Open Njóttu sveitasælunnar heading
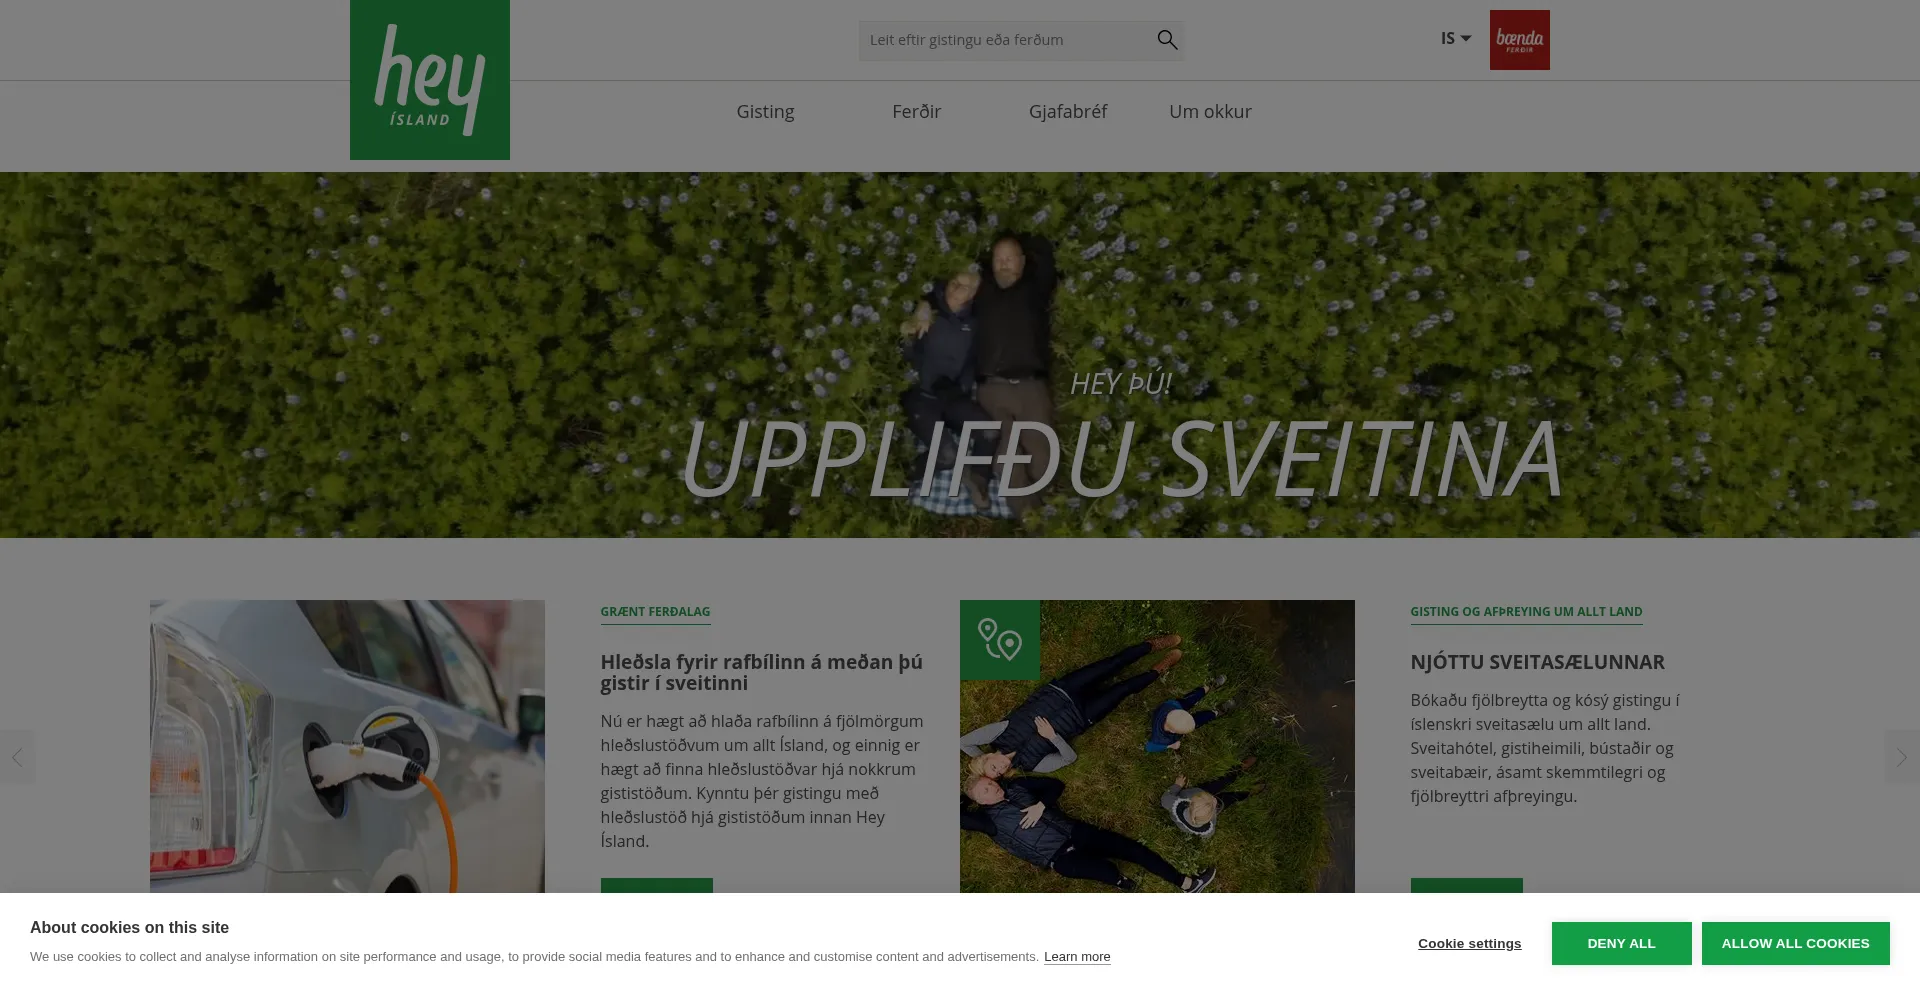 click(x=1537, y=662)
